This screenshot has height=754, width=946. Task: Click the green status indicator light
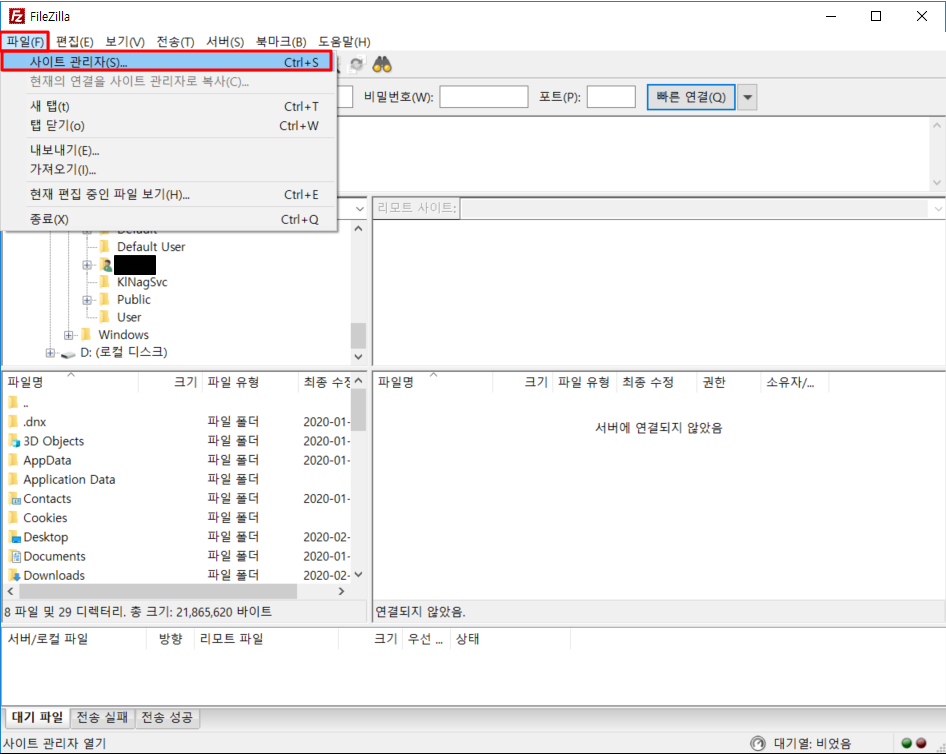pyautogui.click(x=906, y=743)
